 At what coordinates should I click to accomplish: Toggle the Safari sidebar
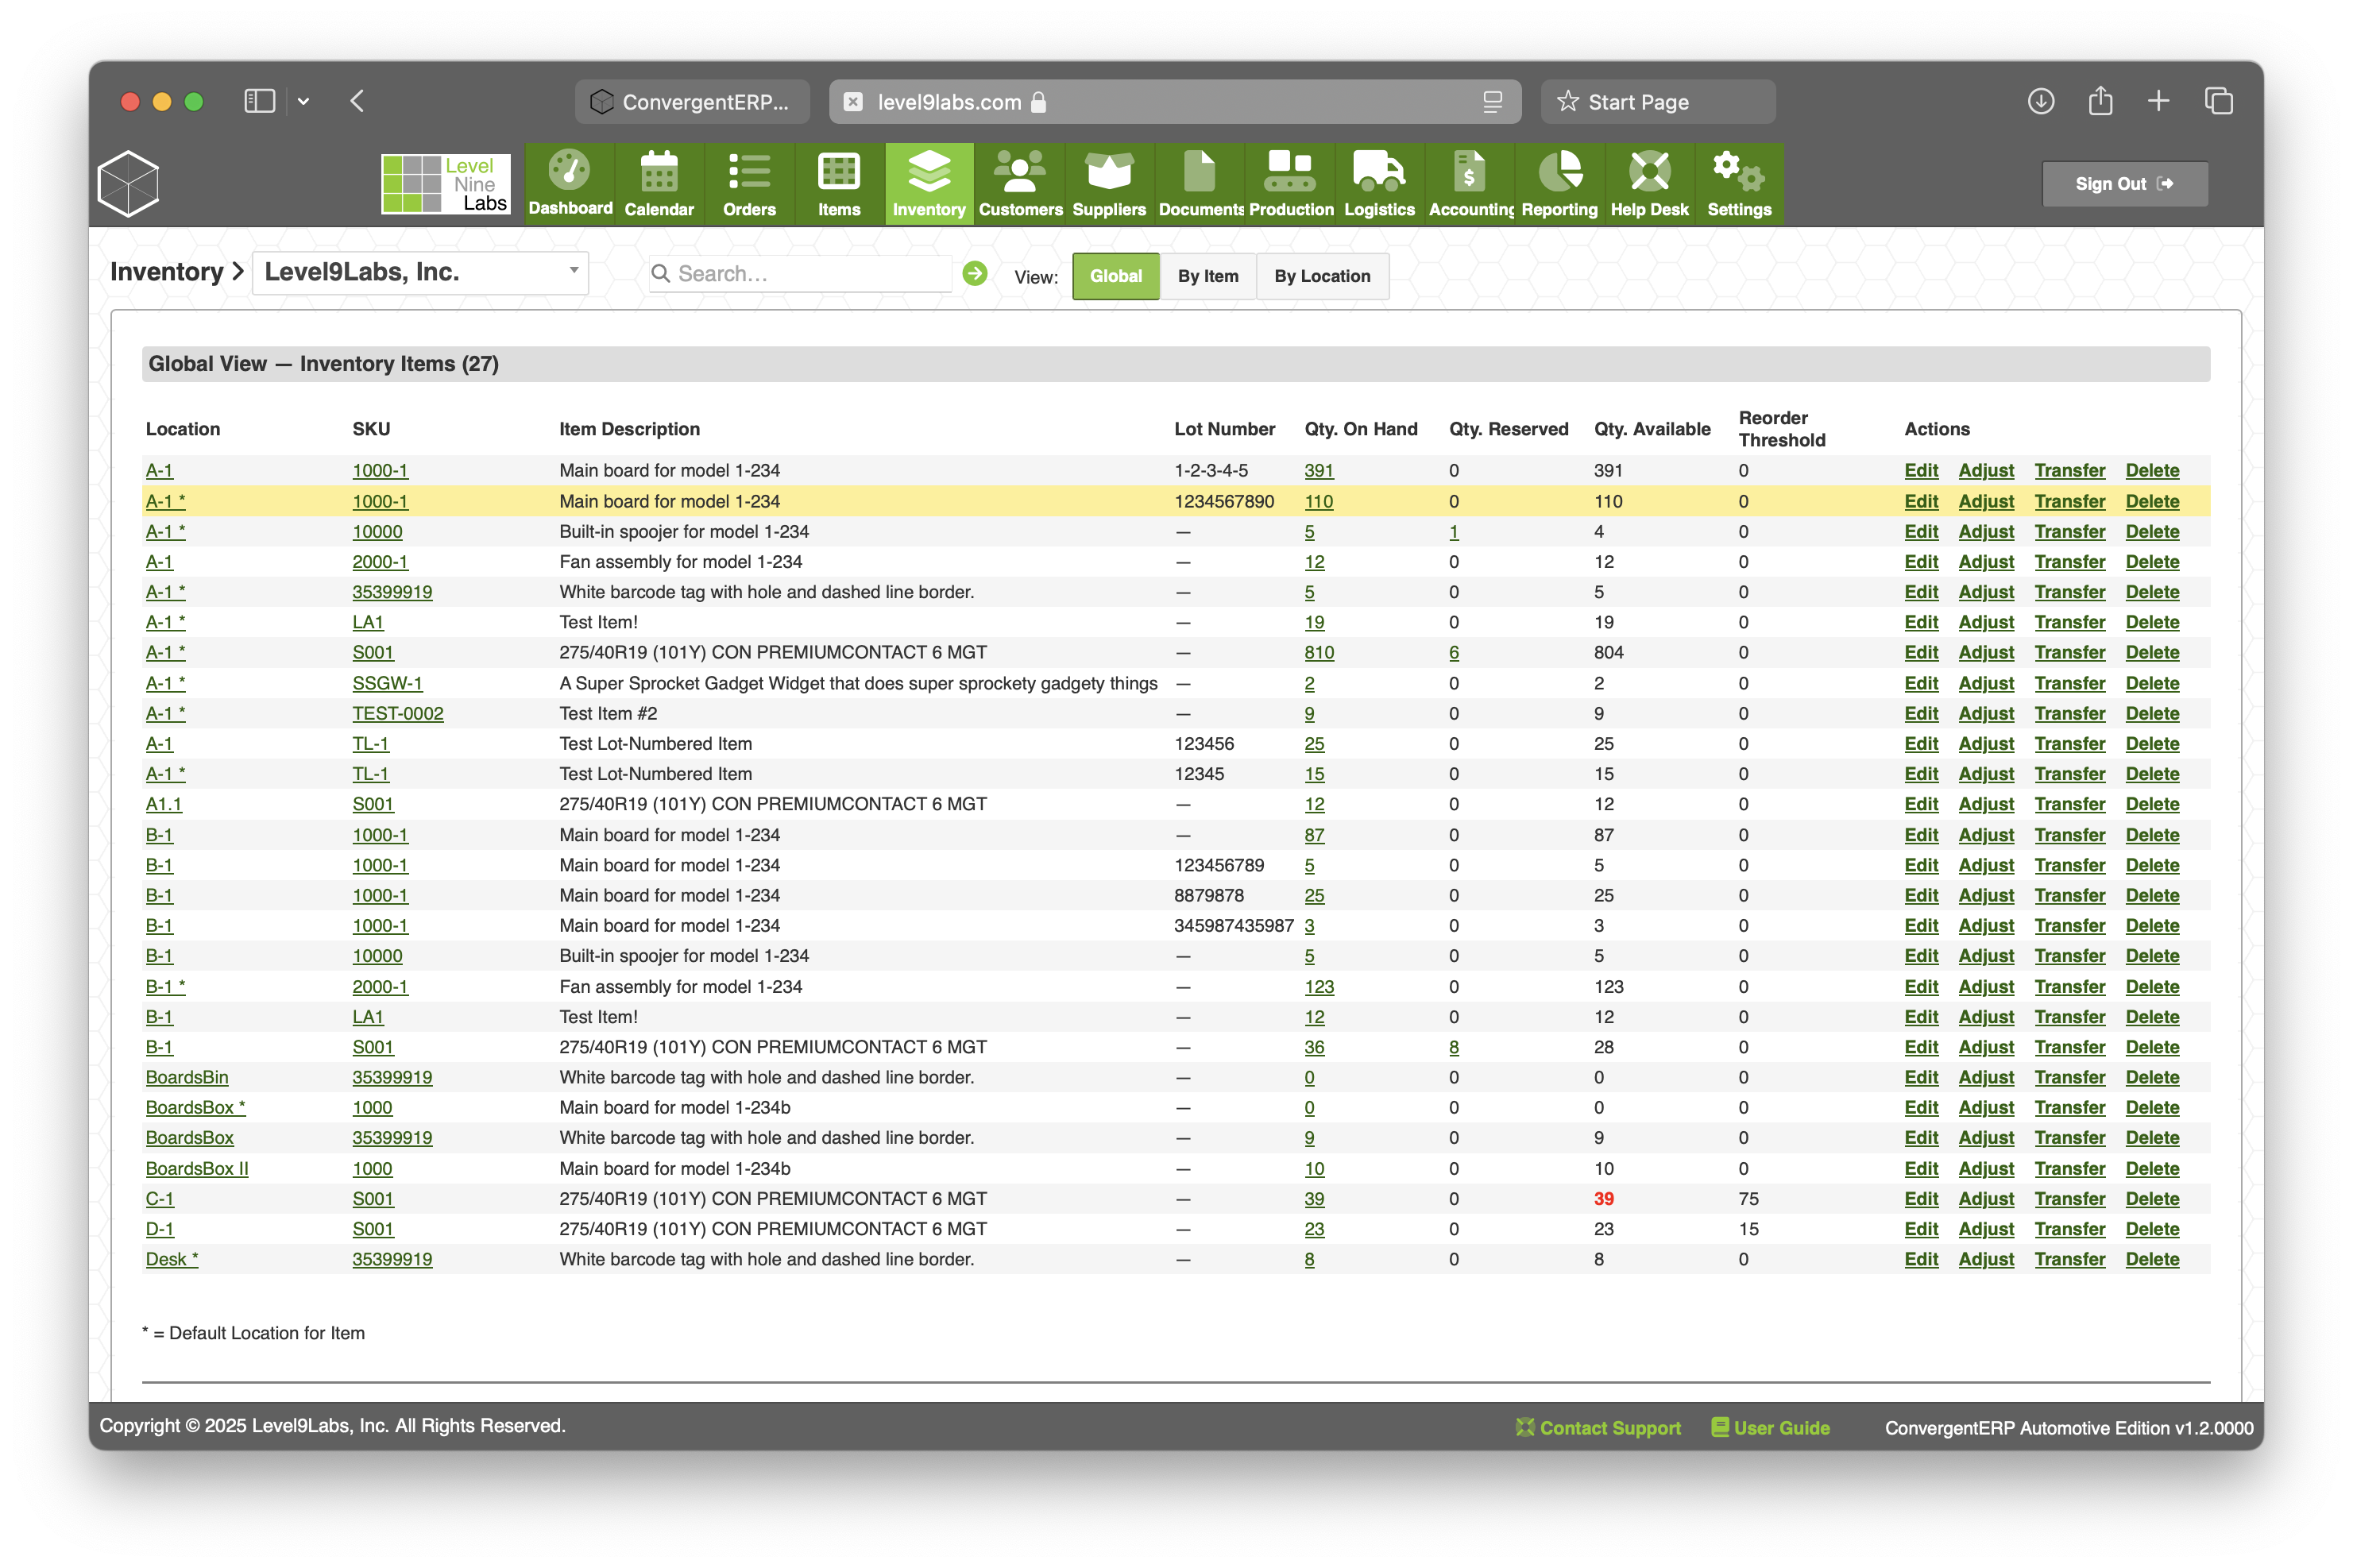(259, 101)
